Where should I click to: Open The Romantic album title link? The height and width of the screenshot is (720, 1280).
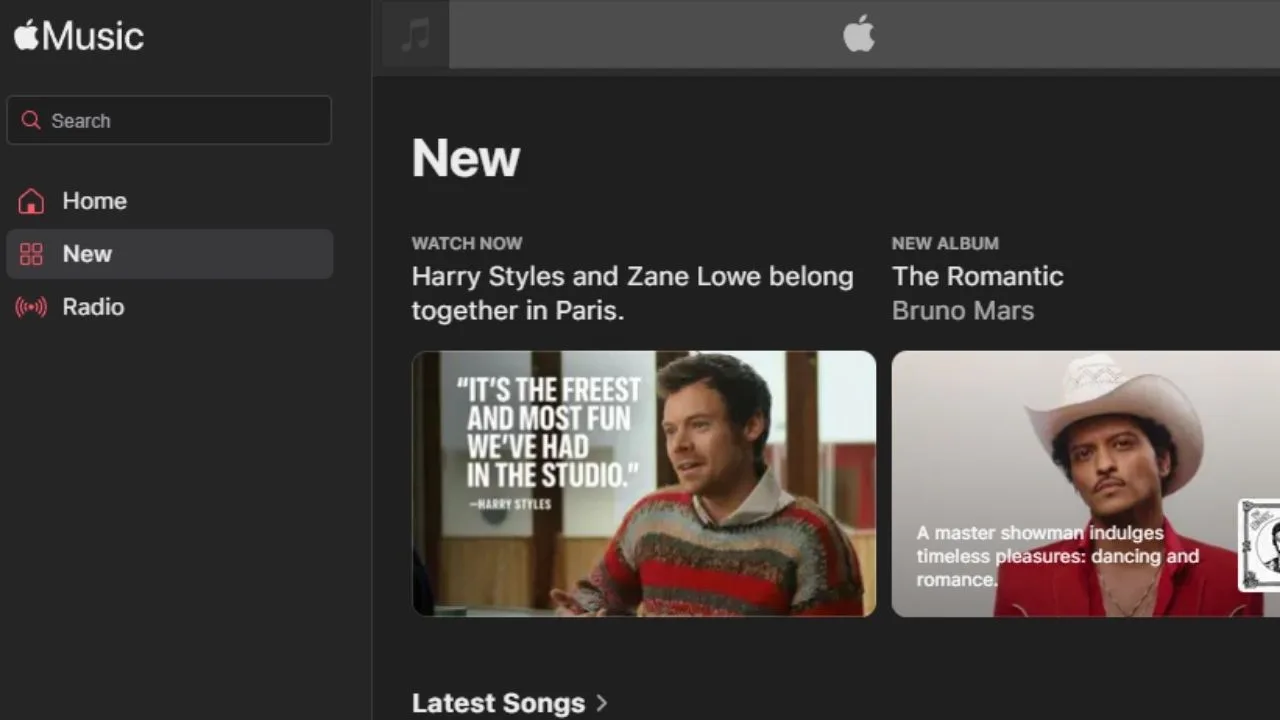[977, 276]
